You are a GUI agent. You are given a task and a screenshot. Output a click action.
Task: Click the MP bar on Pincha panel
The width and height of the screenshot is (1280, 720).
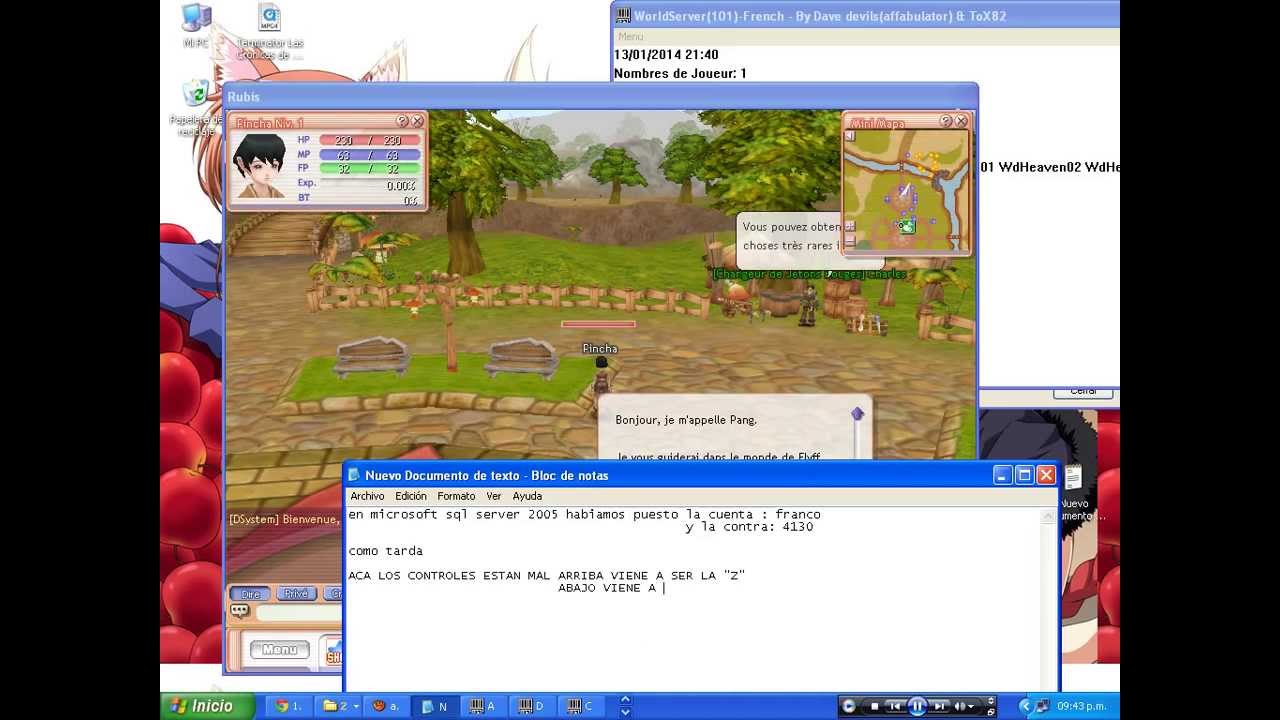(x=370, y=155)
